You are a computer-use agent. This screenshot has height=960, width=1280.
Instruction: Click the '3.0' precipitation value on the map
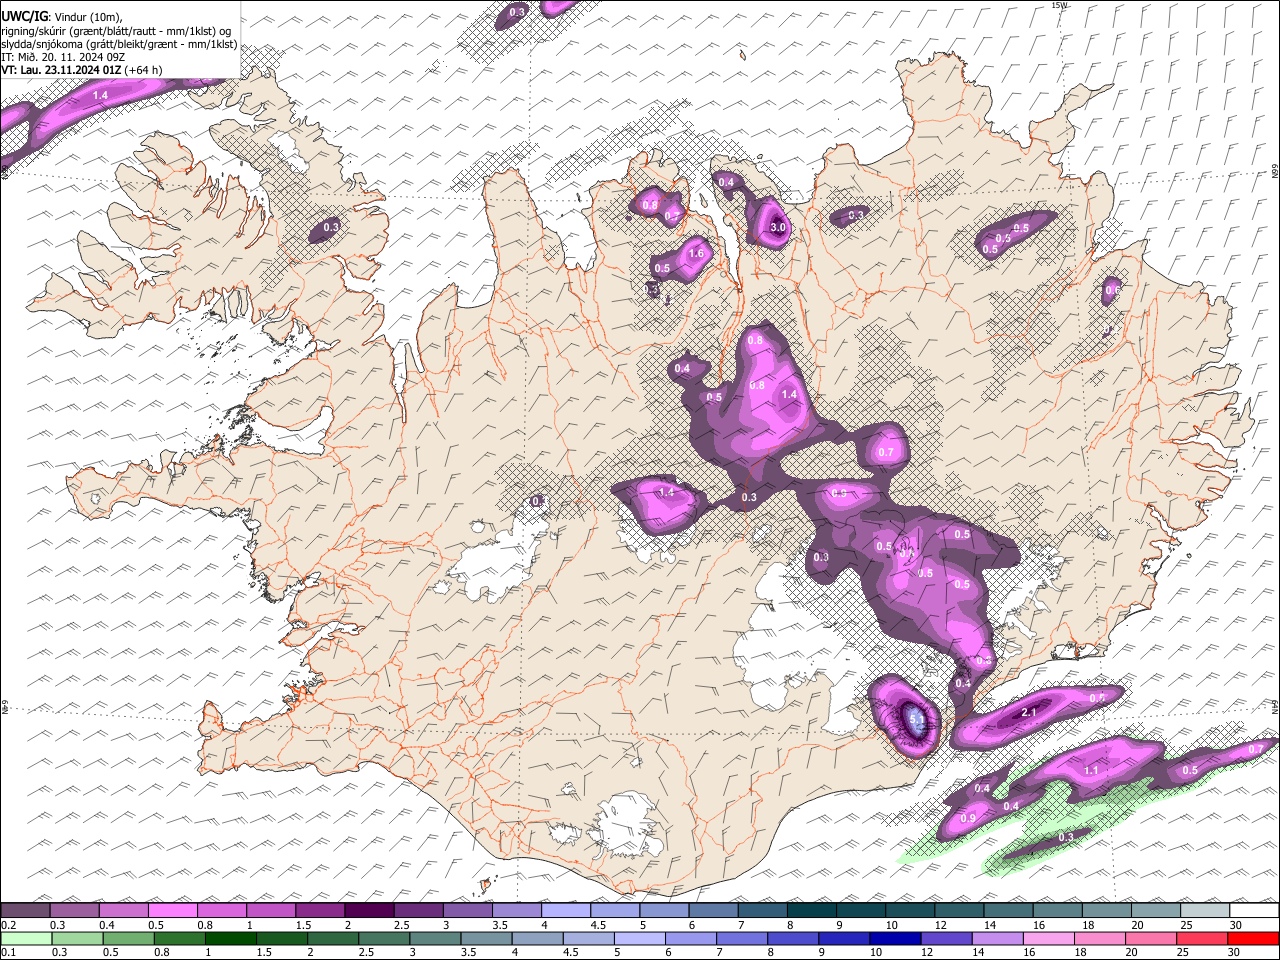point(778,228)
